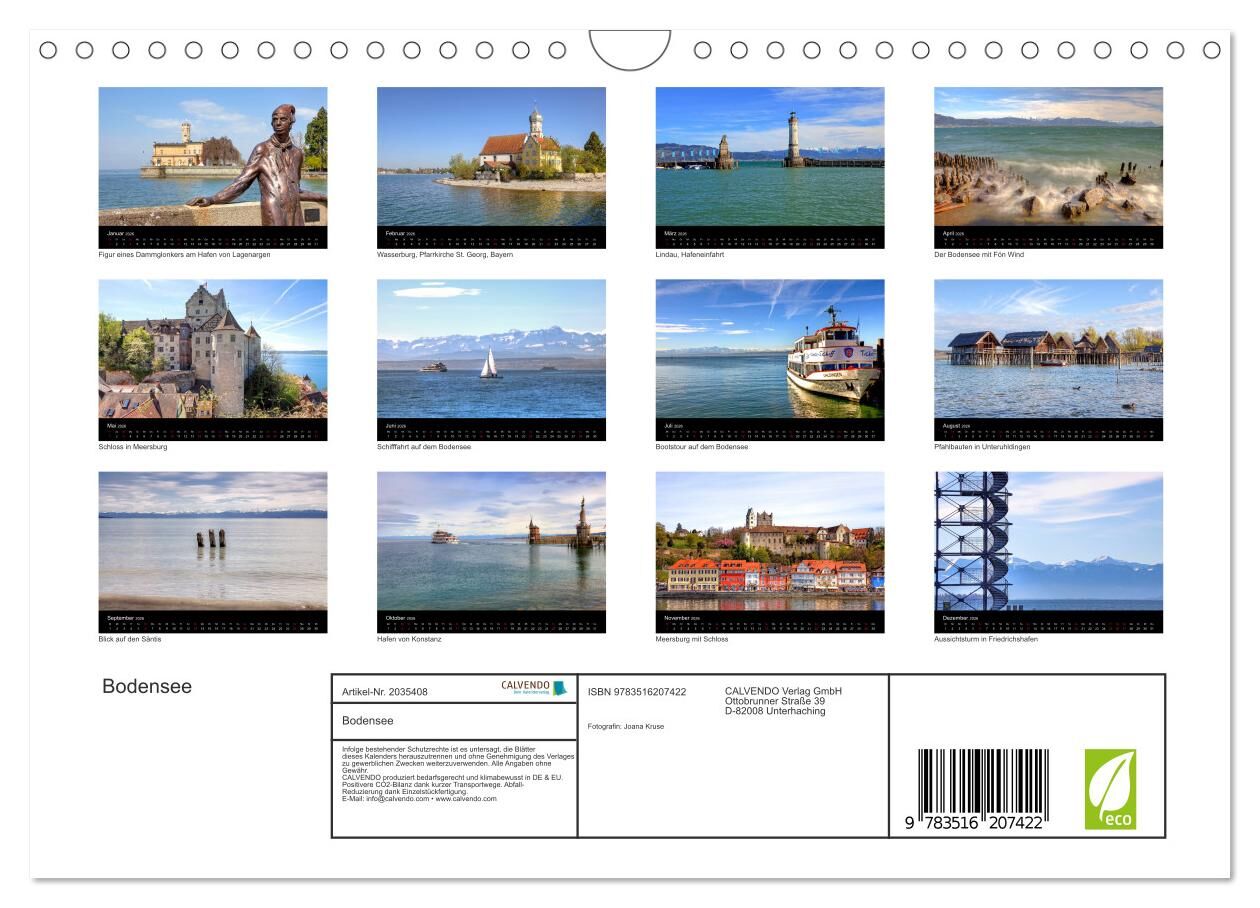Select the June sailboat photo
This screenshot has width=1260, height=908.
tap(491, 349)
